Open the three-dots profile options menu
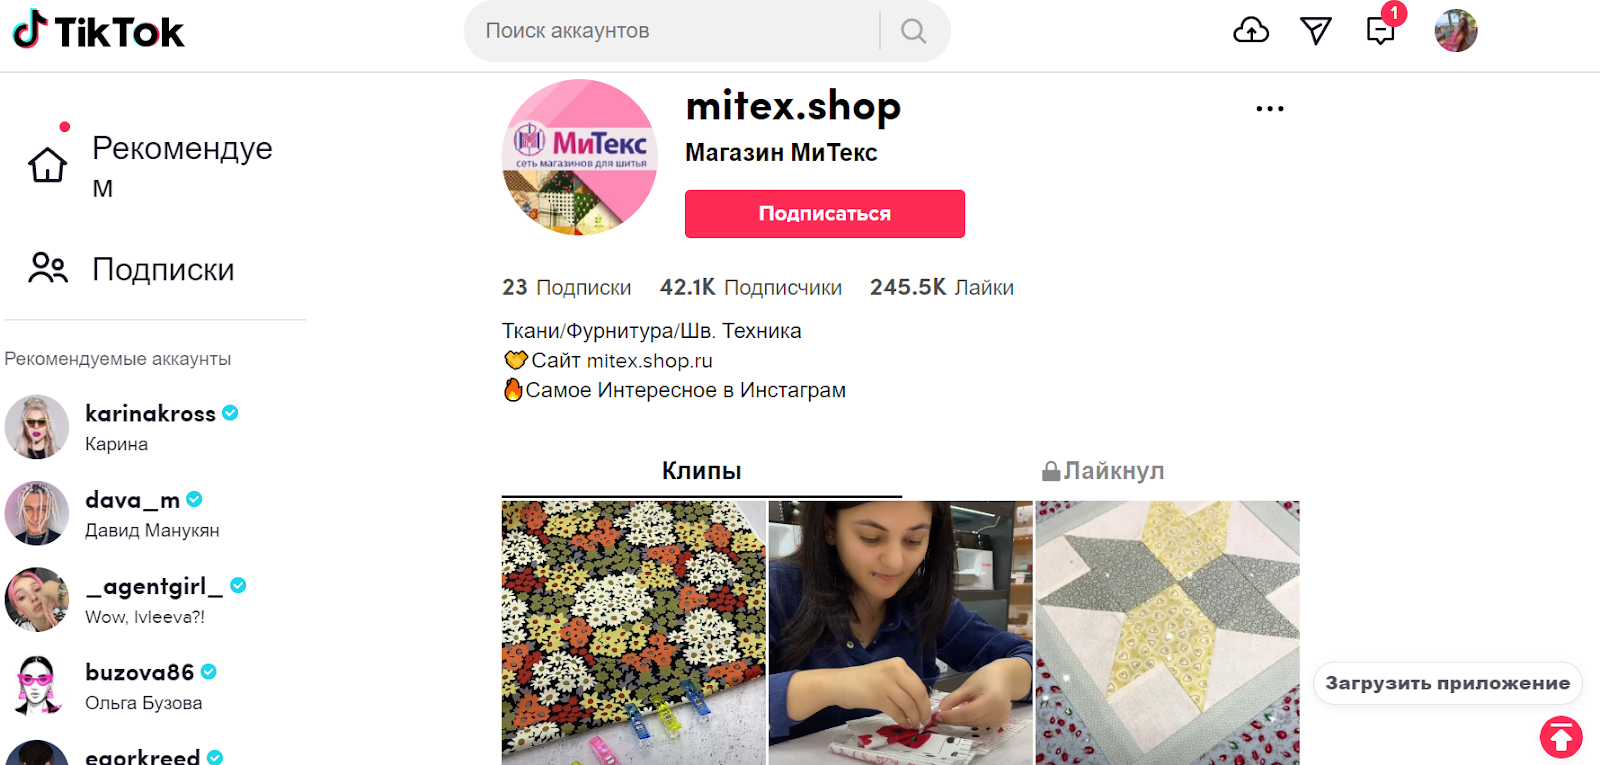The height and width of the screenshot is (765, 1600). point(1270,108)
